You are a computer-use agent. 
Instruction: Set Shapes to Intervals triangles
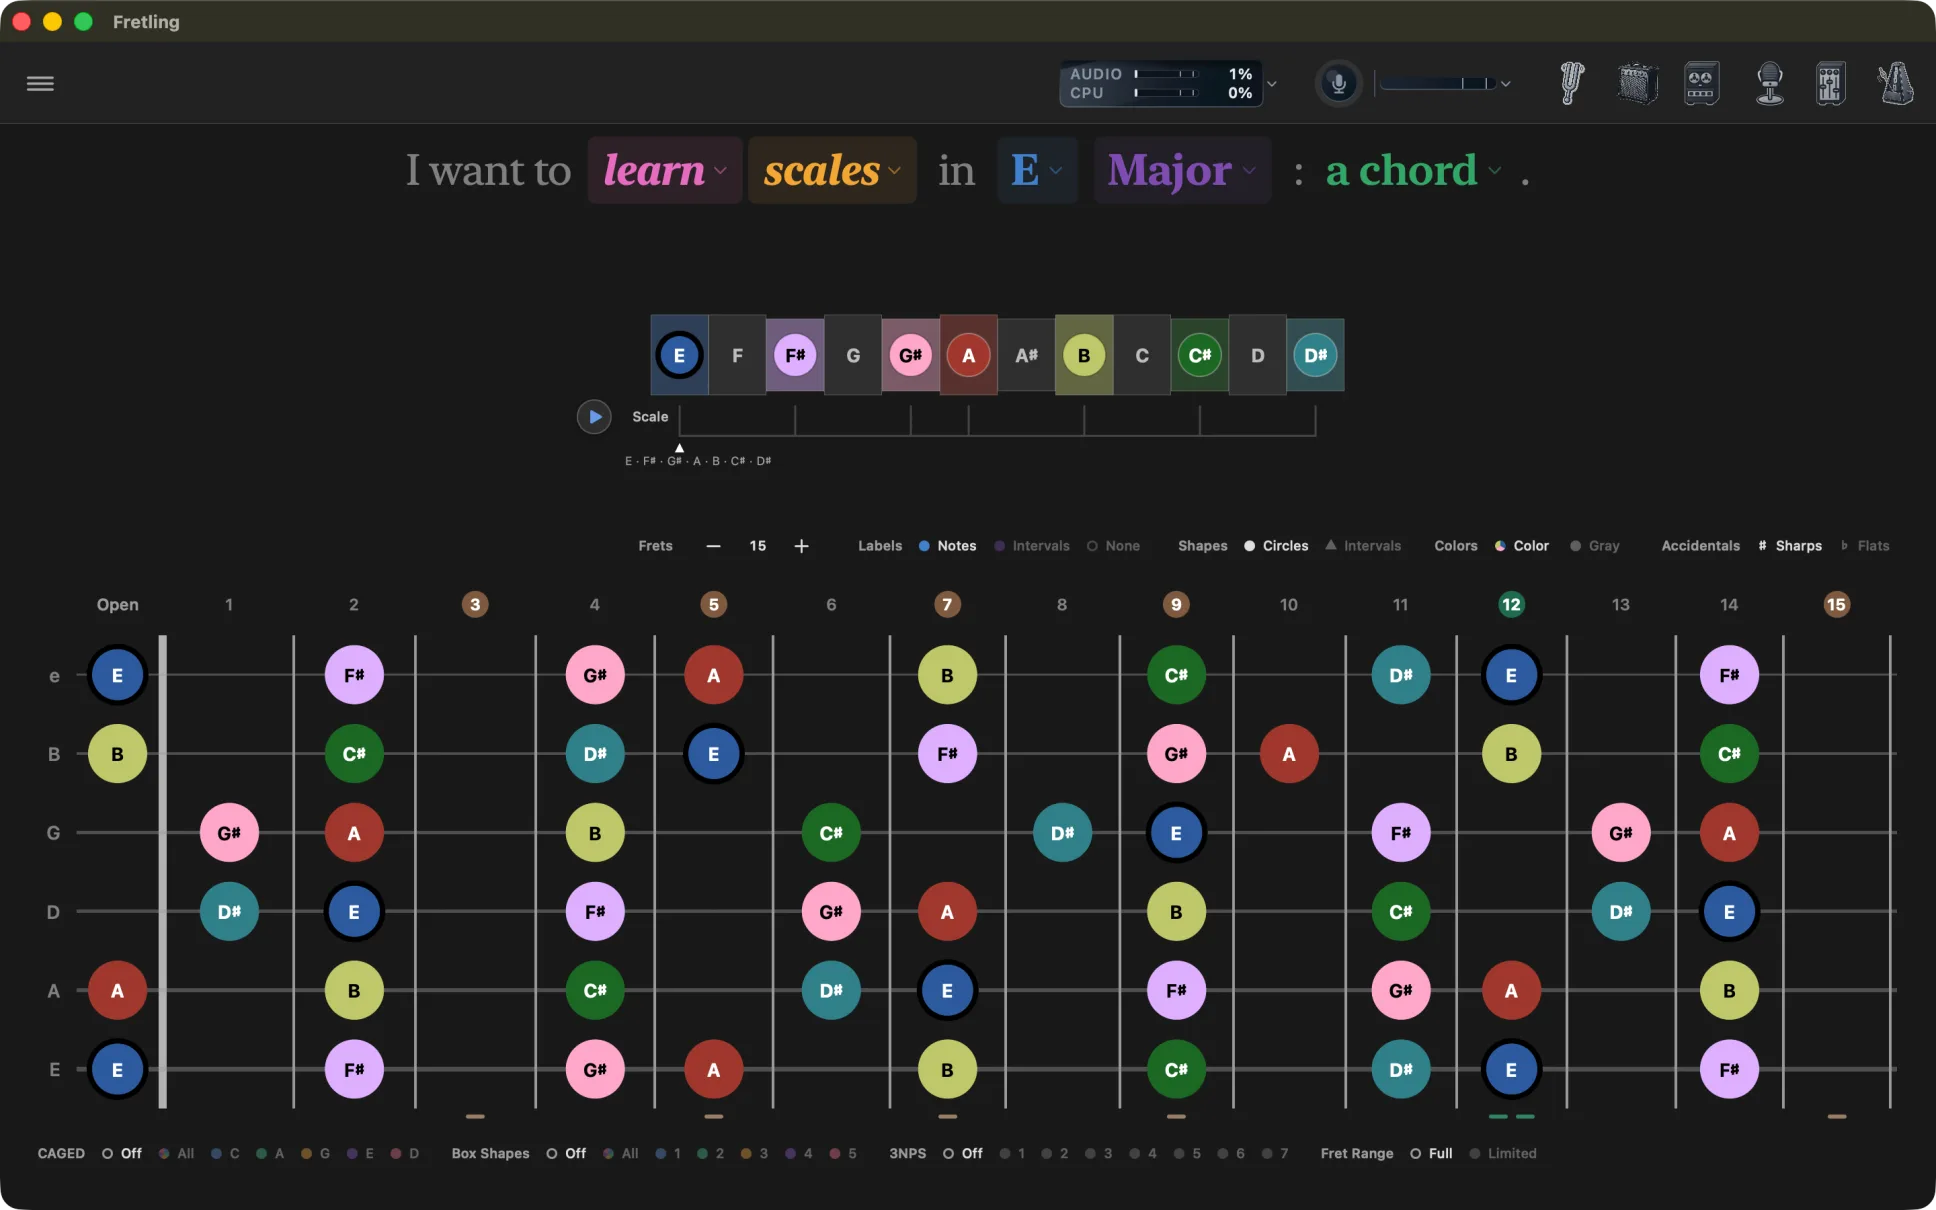pos(1362,546)
